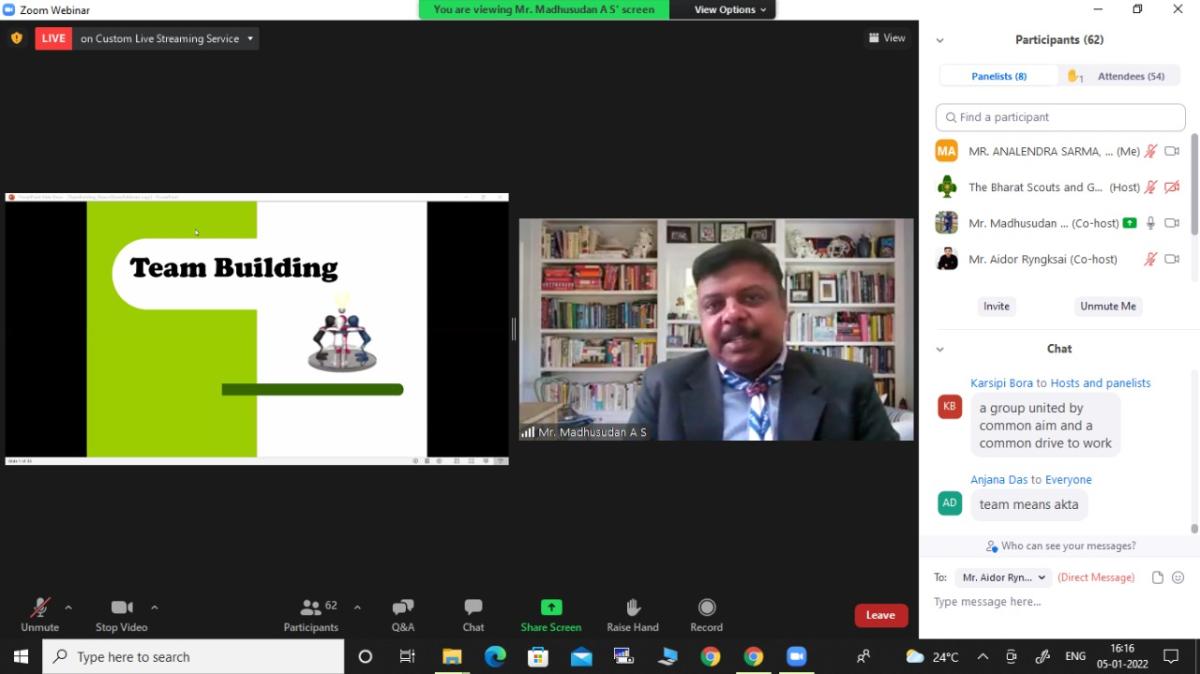Open Zoom from the Windows taskbar

coord(796,657)
